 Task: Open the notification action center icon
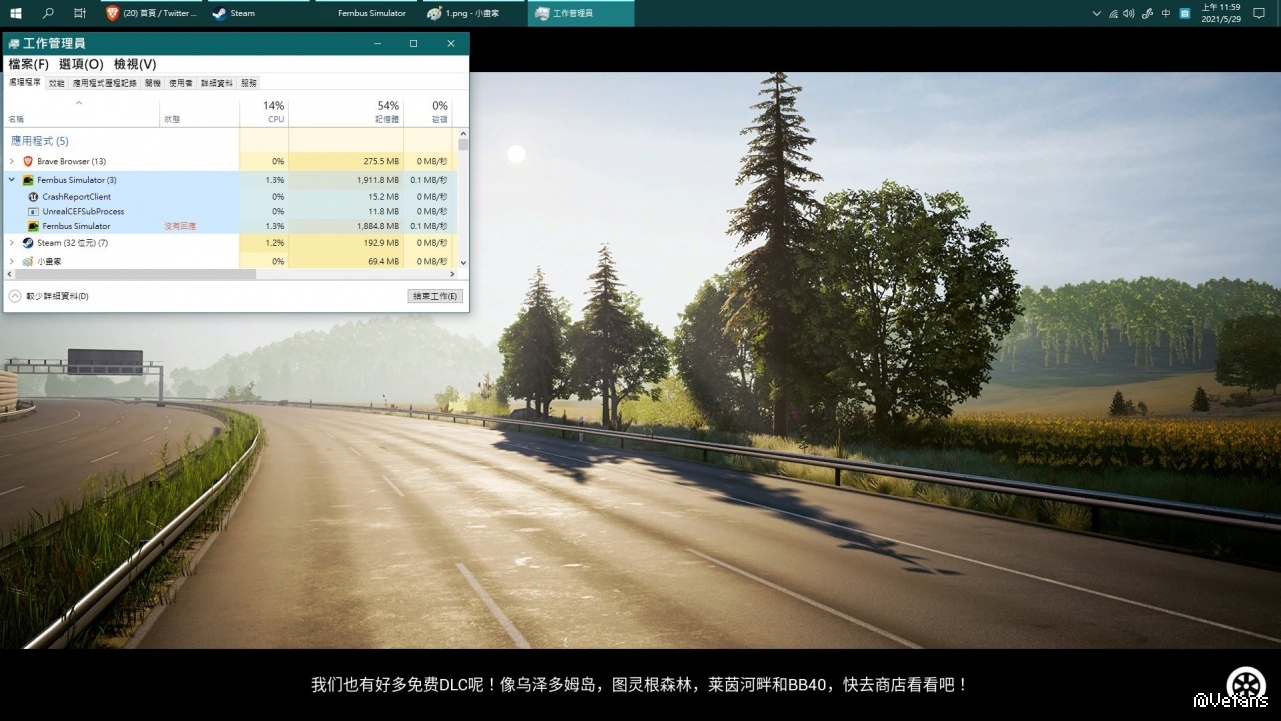coord(1259,13)
